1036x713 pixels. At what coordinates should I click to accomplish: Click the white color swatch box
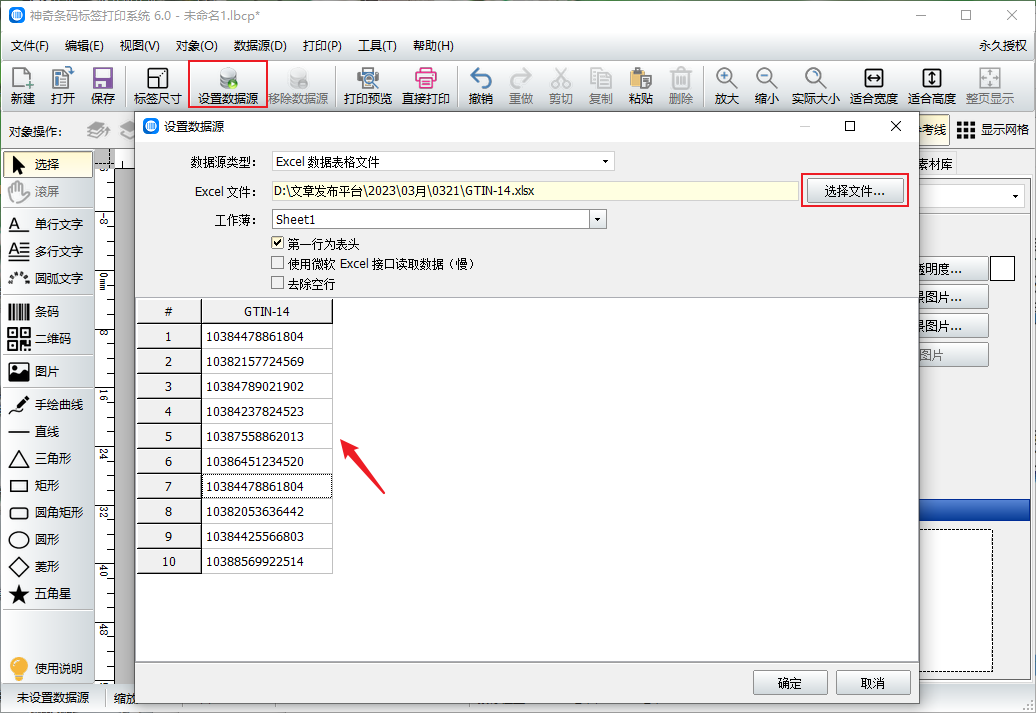pos(1003,268)
